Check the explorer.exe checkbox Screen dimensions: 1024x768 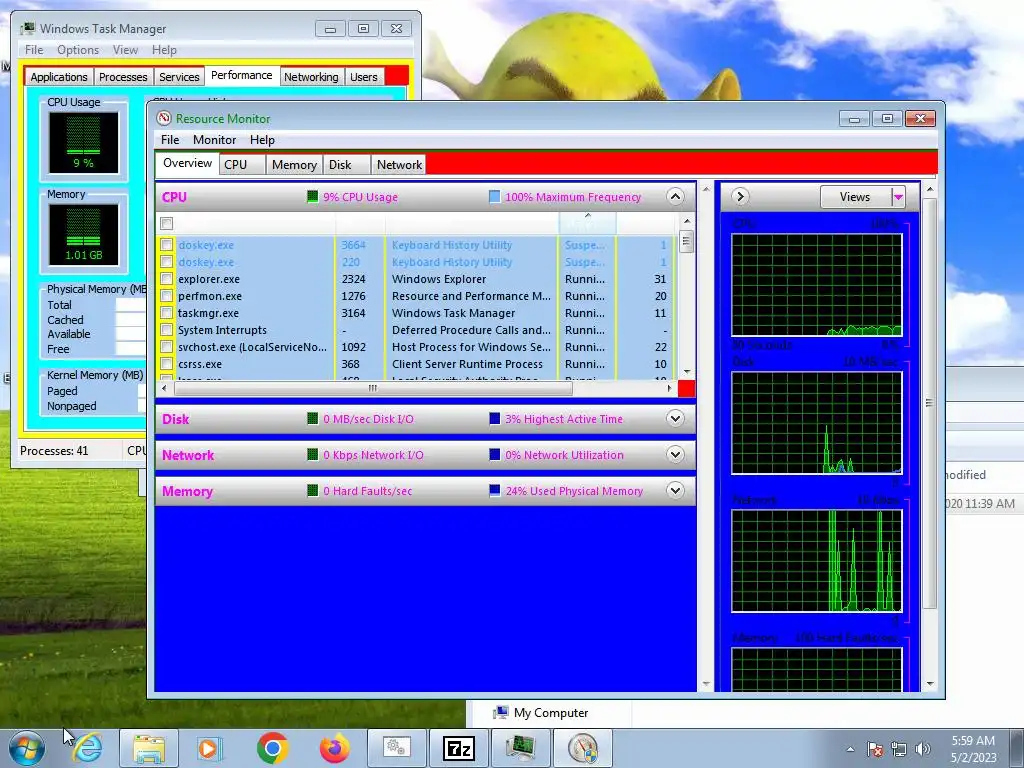pyautogui.click(x=167, y=279)
